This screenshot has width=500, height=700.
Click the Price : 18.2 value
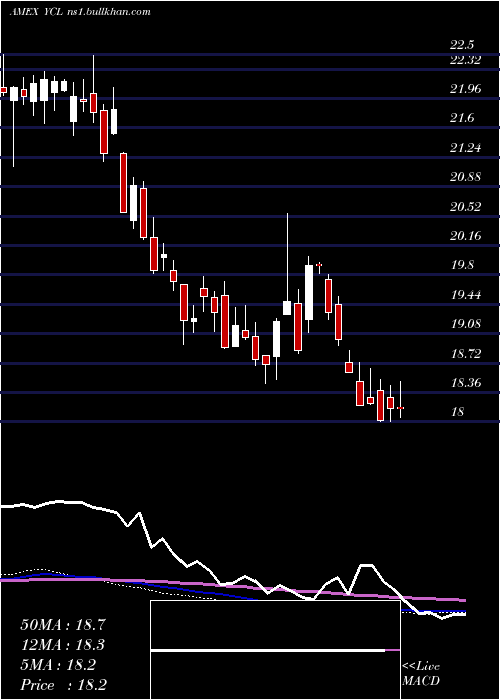click(x=63, y=685)
